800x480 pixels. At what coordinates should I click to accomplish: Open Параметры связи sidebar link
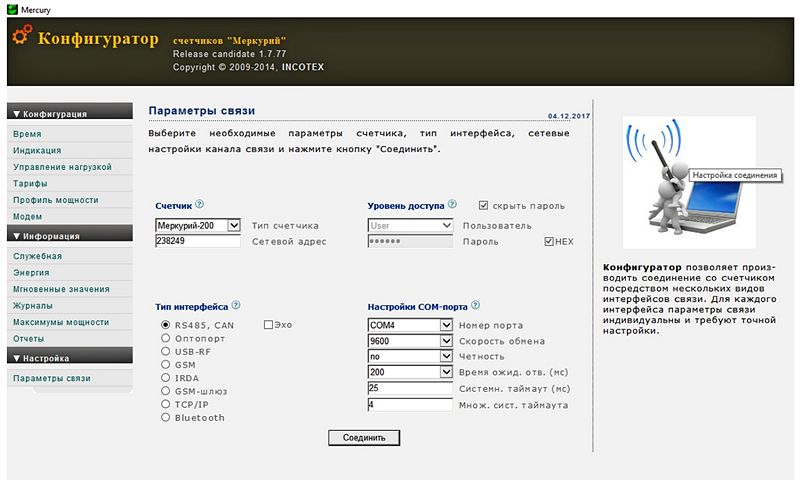click(x=70, y=378)
